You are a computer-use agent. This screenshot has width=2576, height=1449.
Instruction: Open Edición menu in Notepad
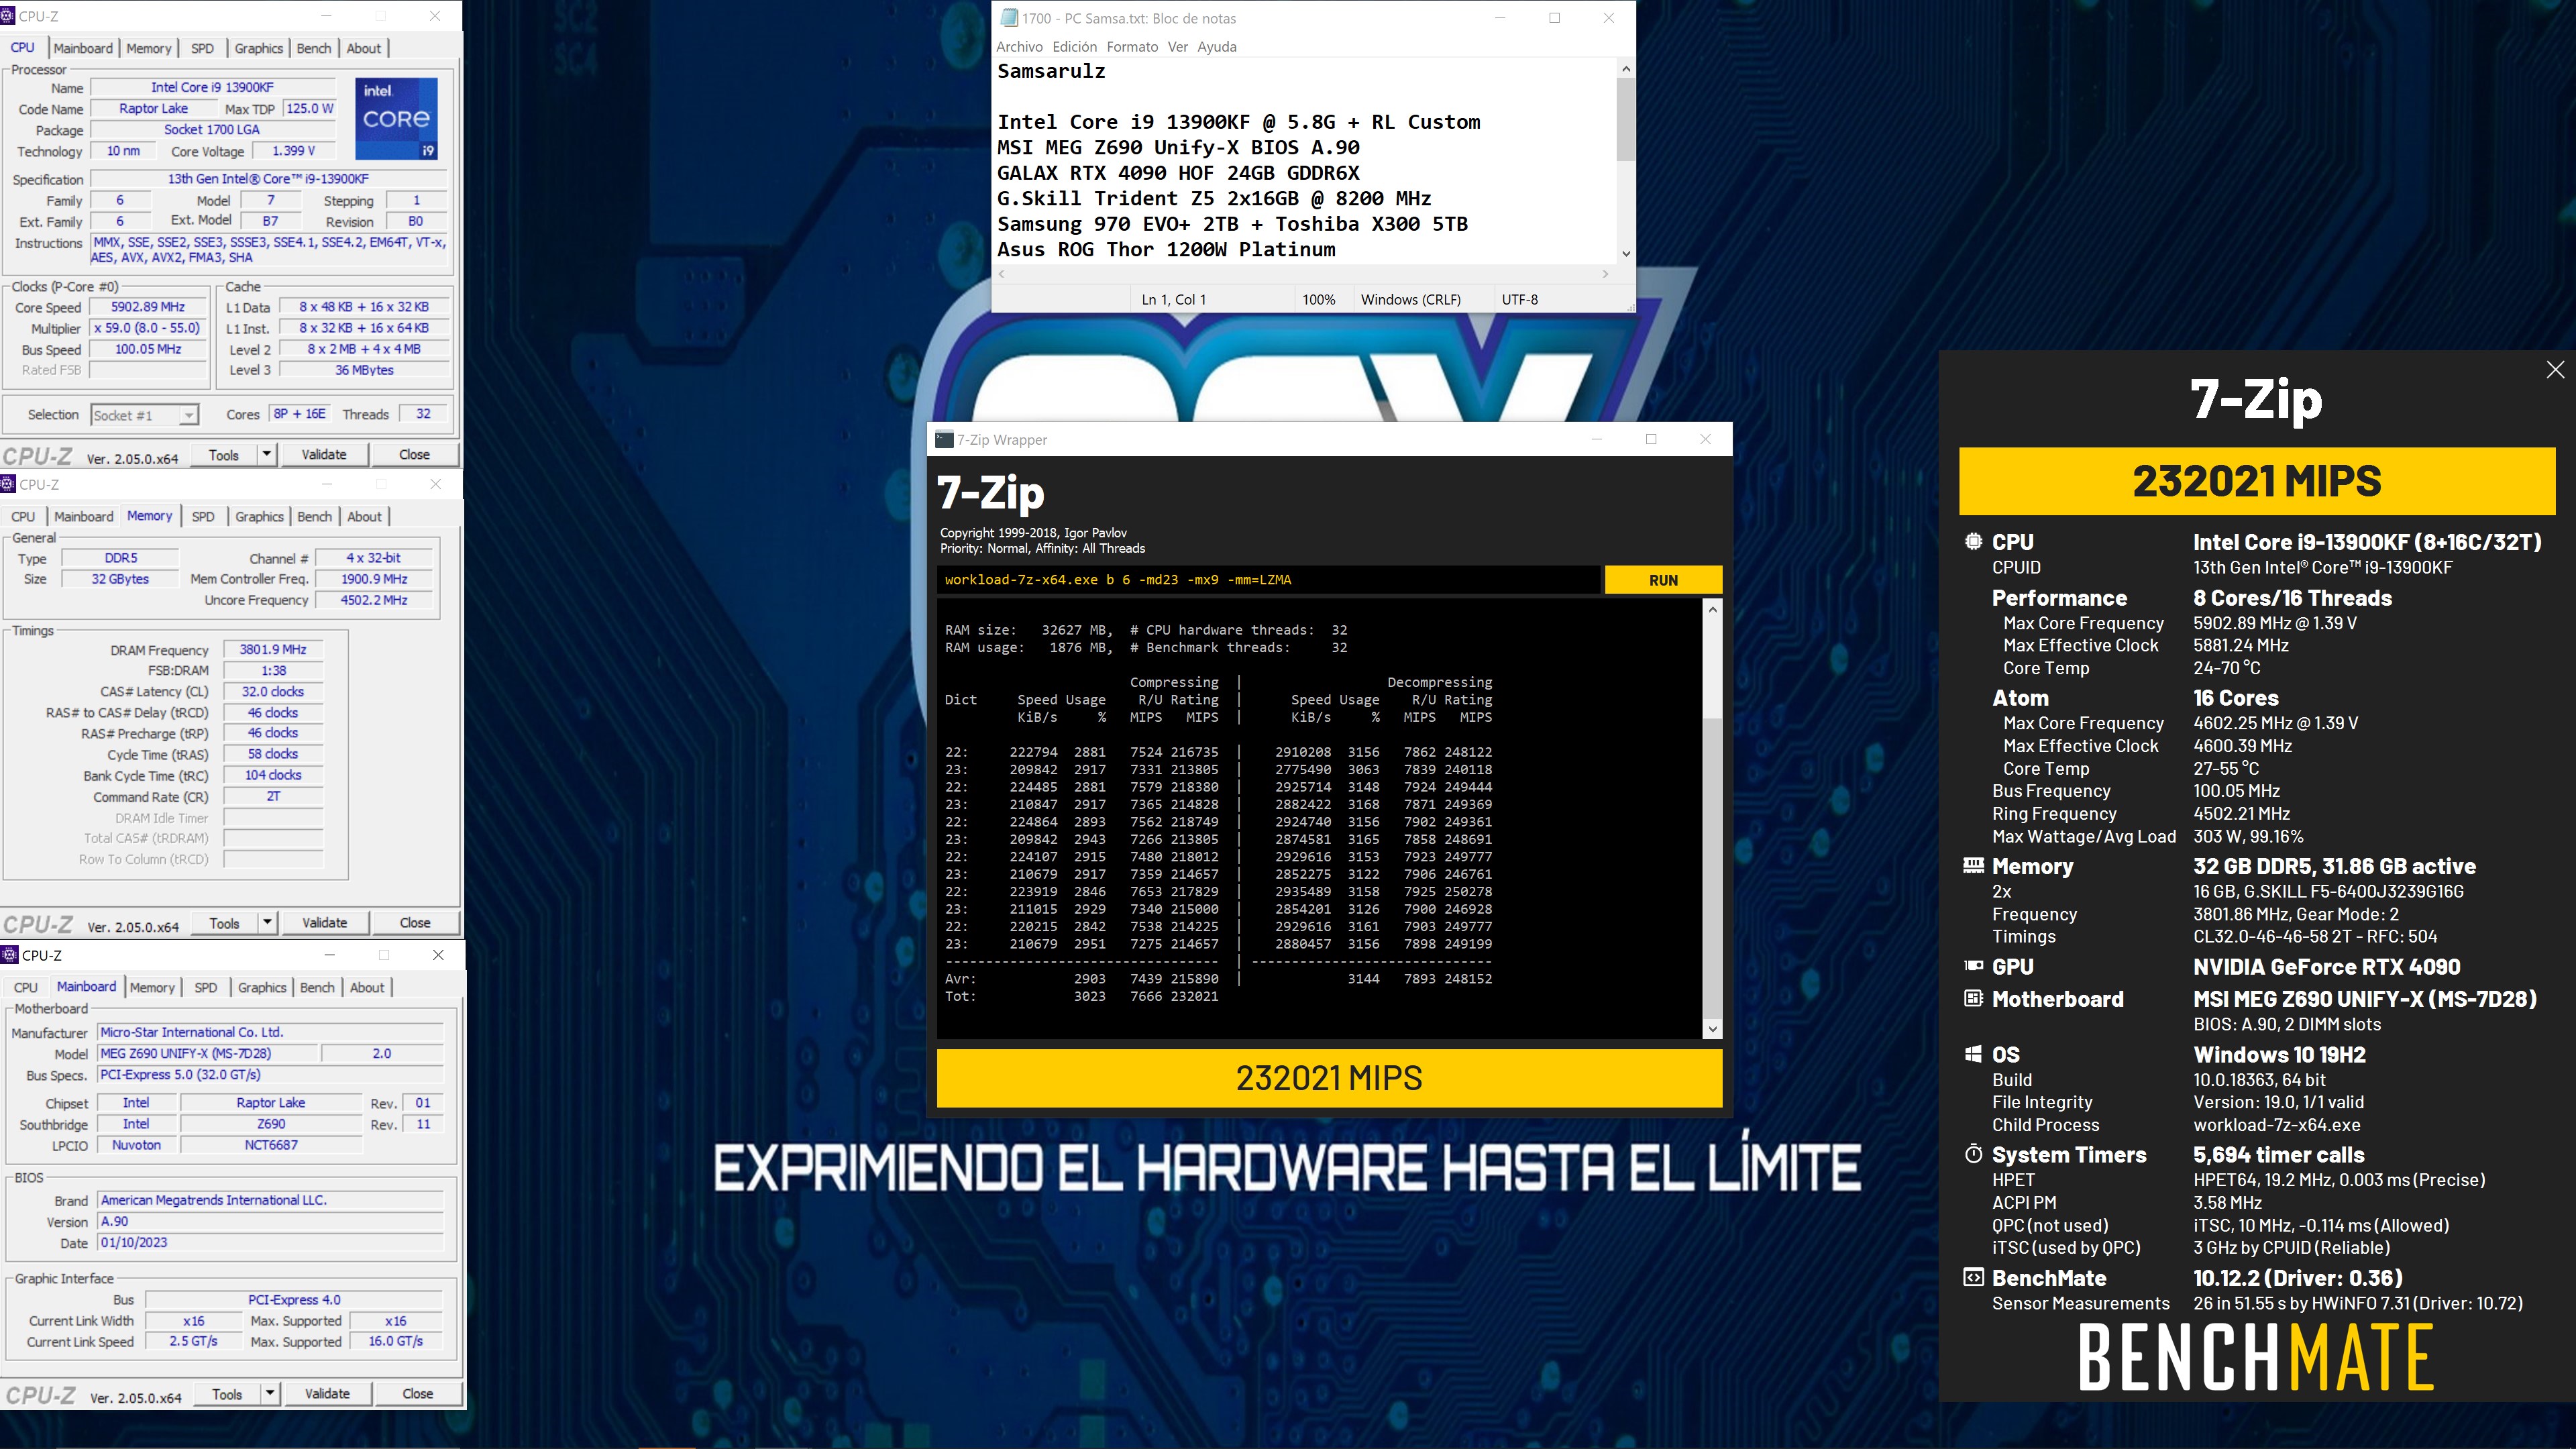(x=1075, y=47)
